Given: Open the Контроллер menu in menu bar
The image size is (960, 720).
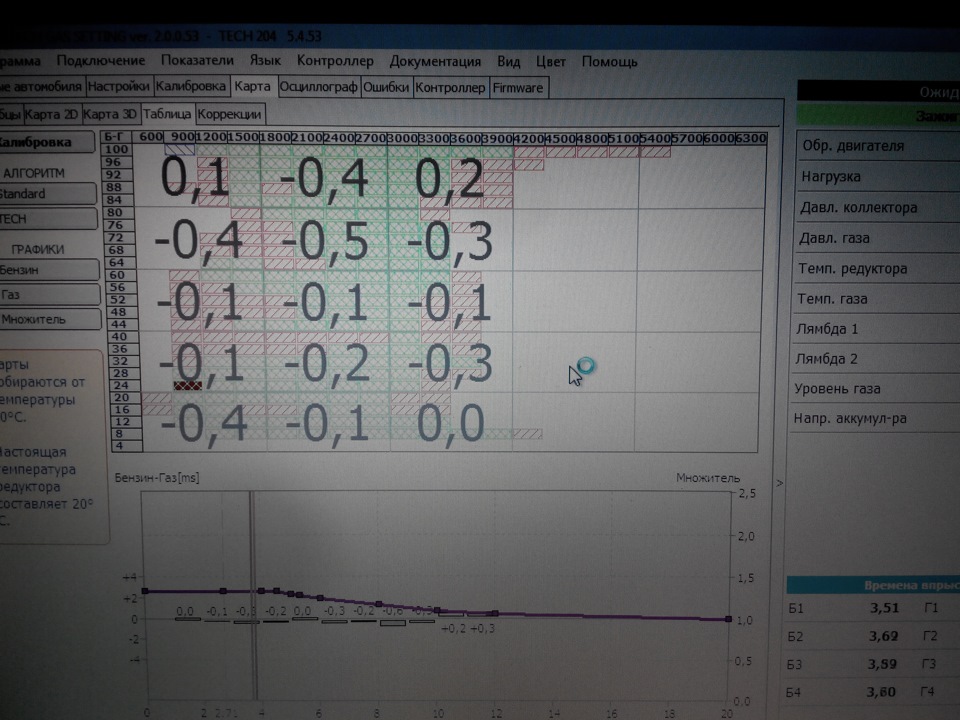Looking at the screenshot, I should (x=335, y=61).
